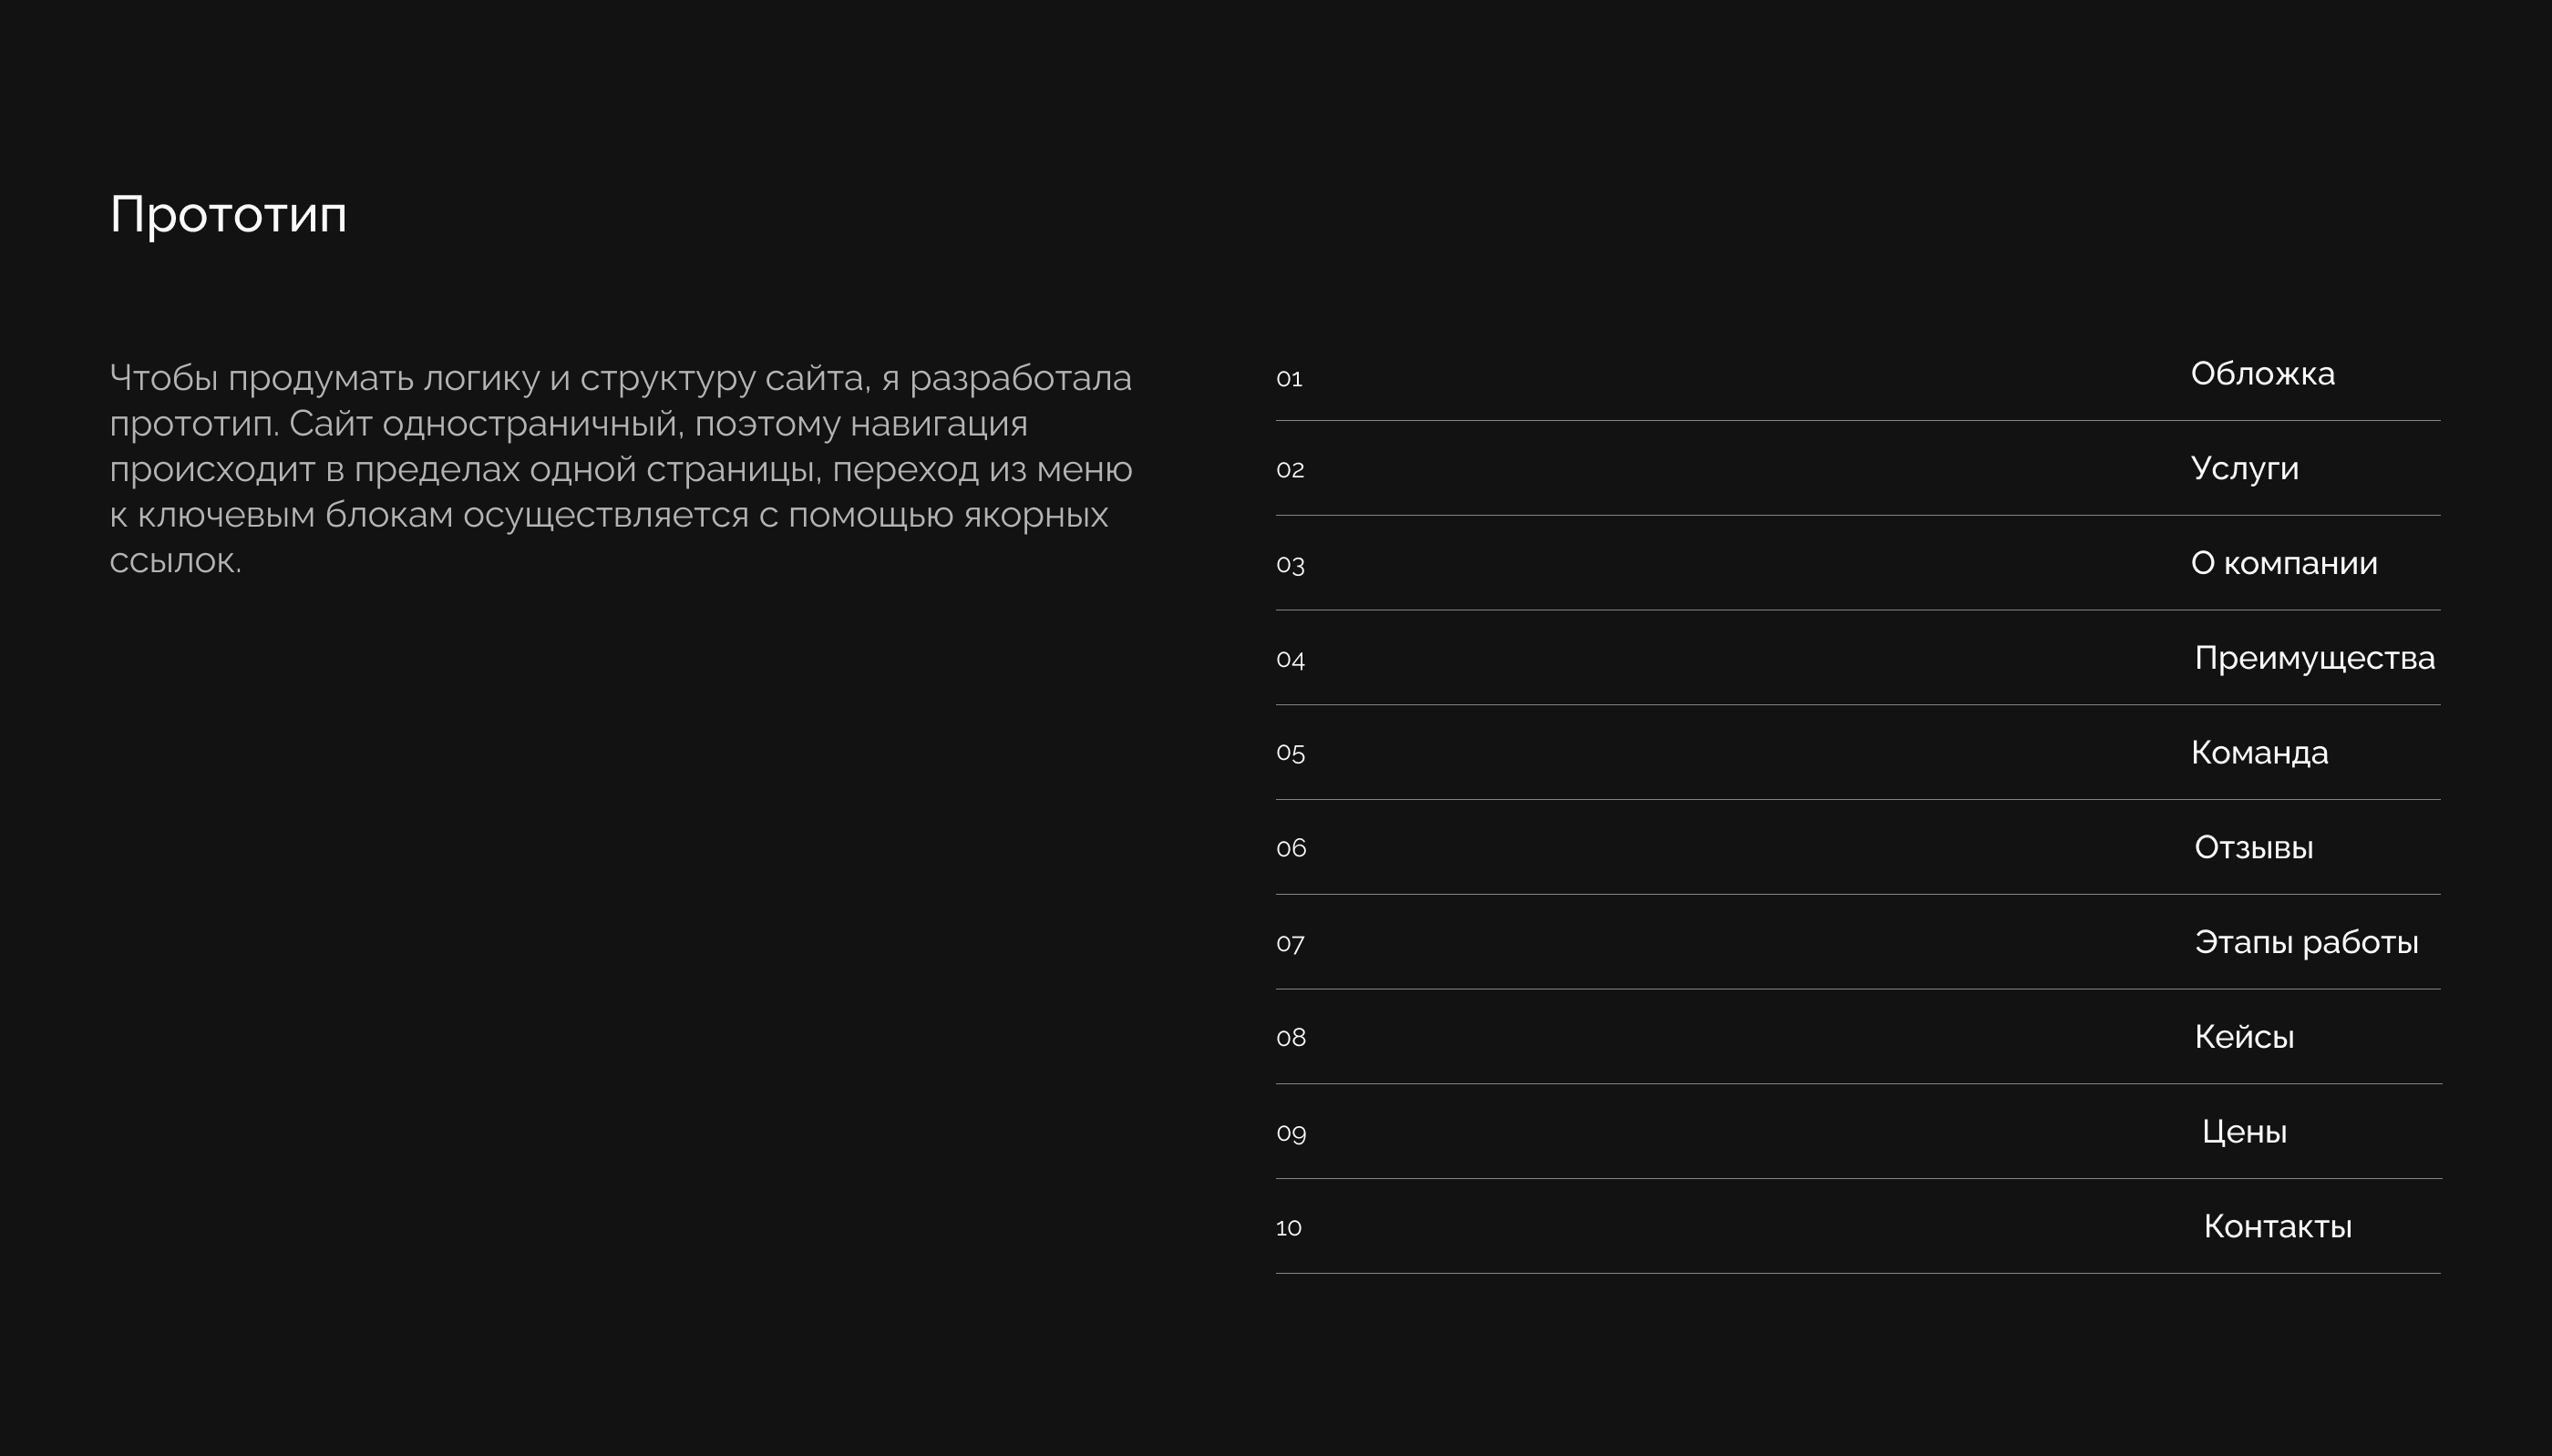Click the Обложка list item
This screenshot has height=1456, width=2552.
pos(2262,374)
